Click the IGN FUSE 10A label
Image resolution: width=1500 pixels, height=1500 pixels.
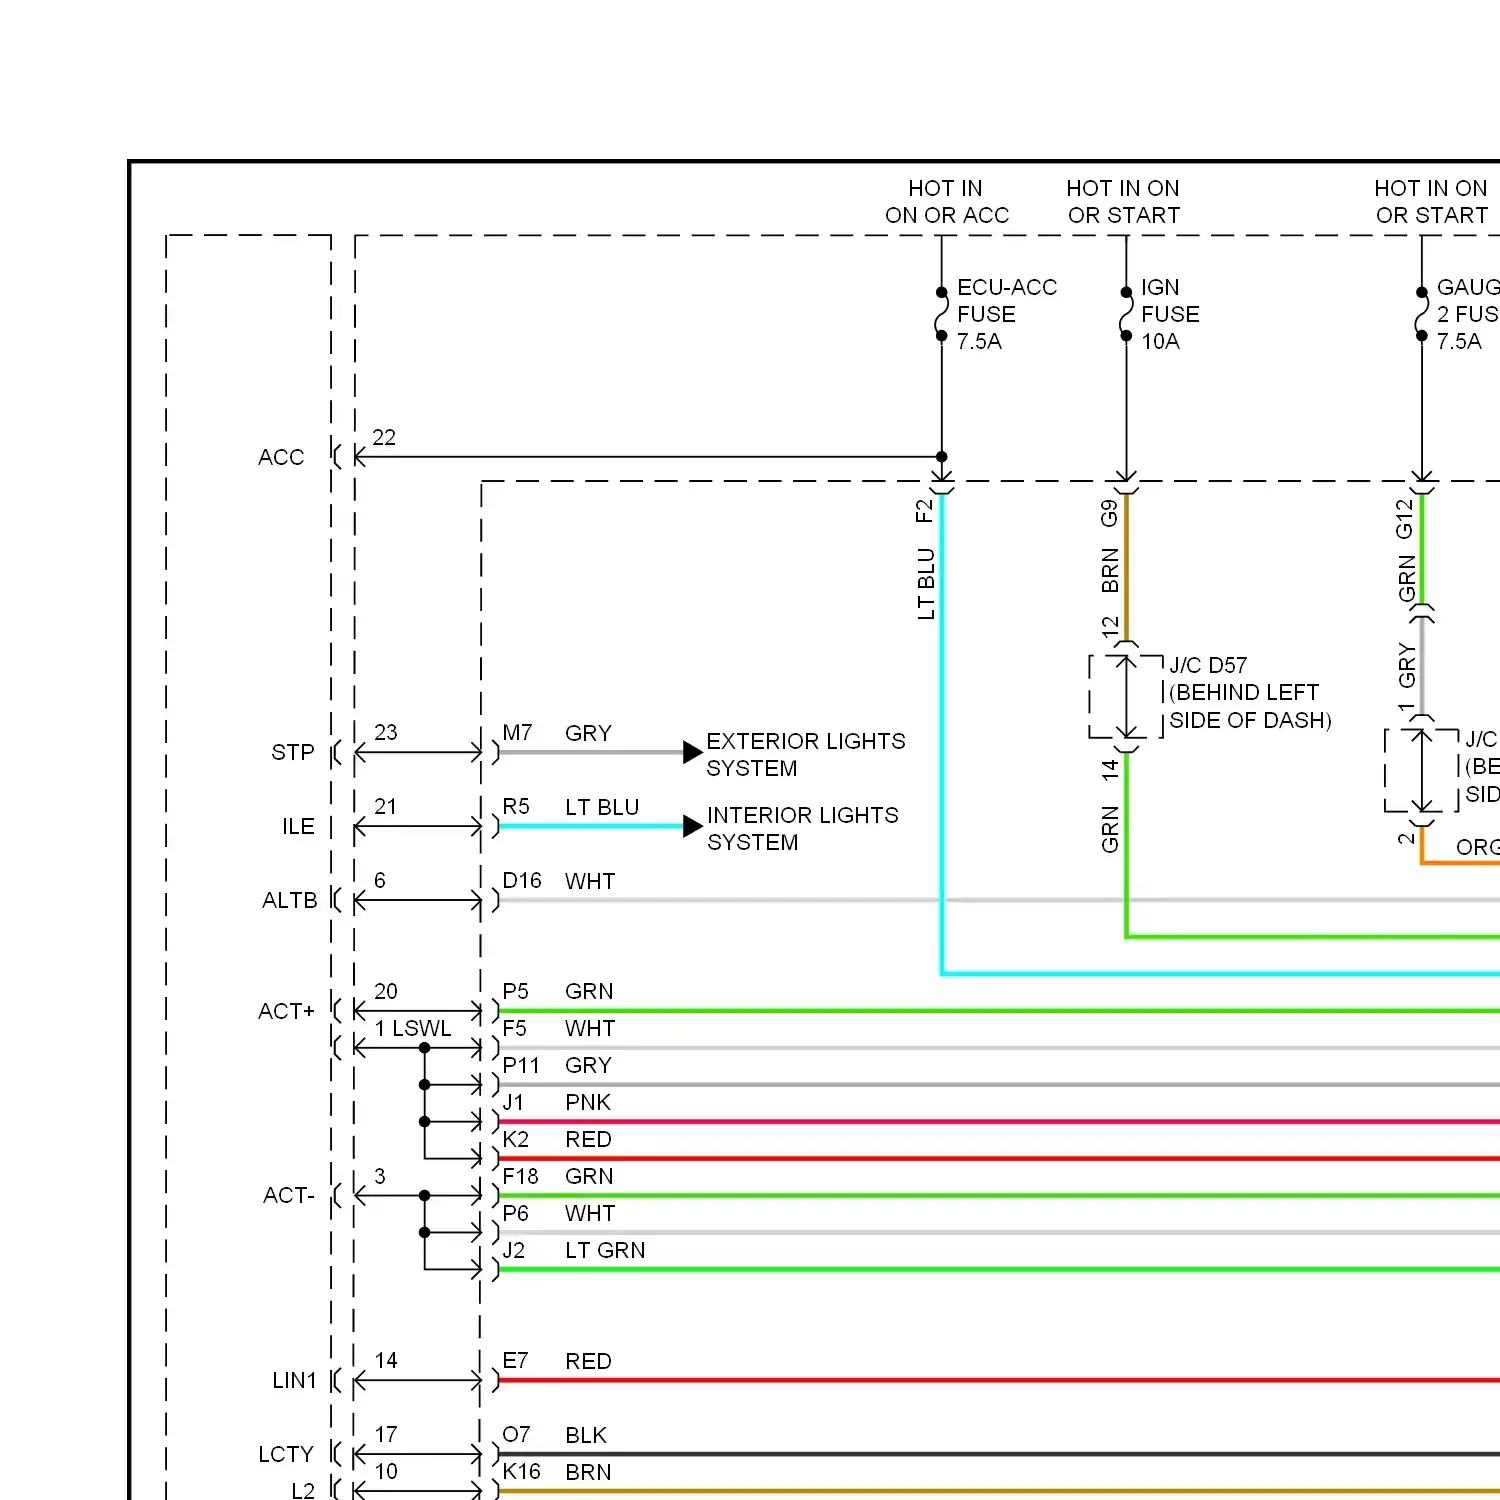point(1170,314)
